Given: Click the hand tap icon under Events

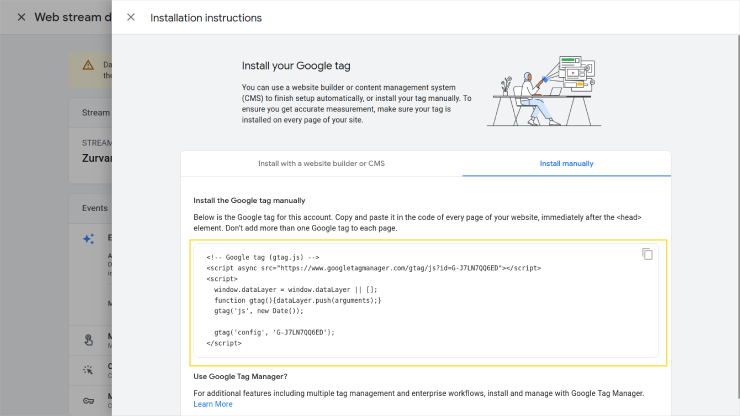Looking at the screenshot, I should 89,338.
